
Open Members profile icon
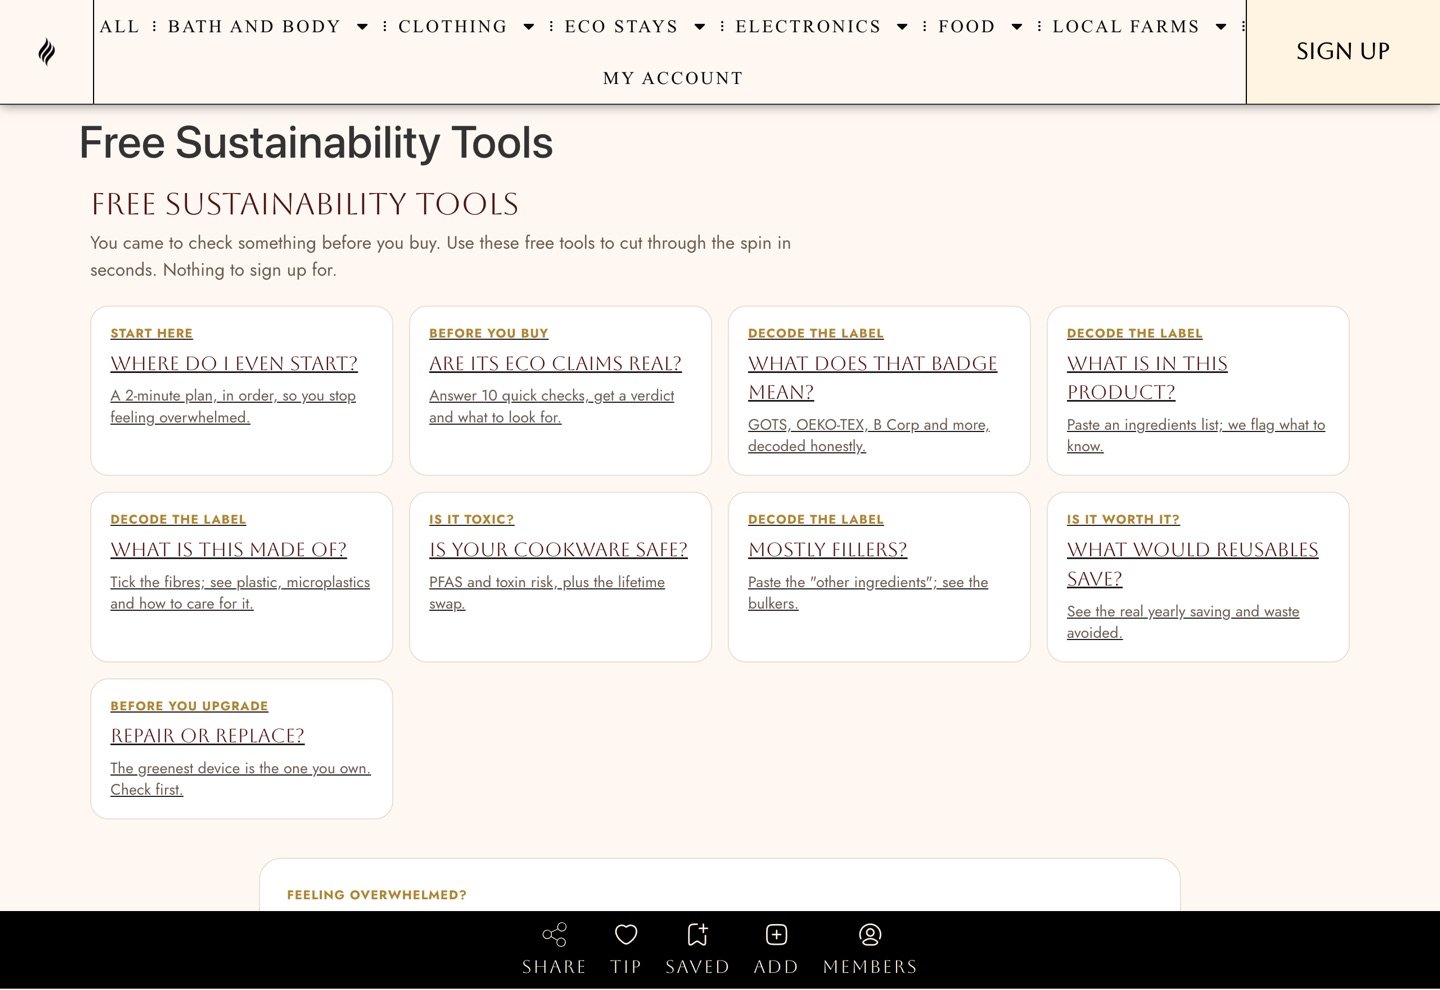pos(870,935)
